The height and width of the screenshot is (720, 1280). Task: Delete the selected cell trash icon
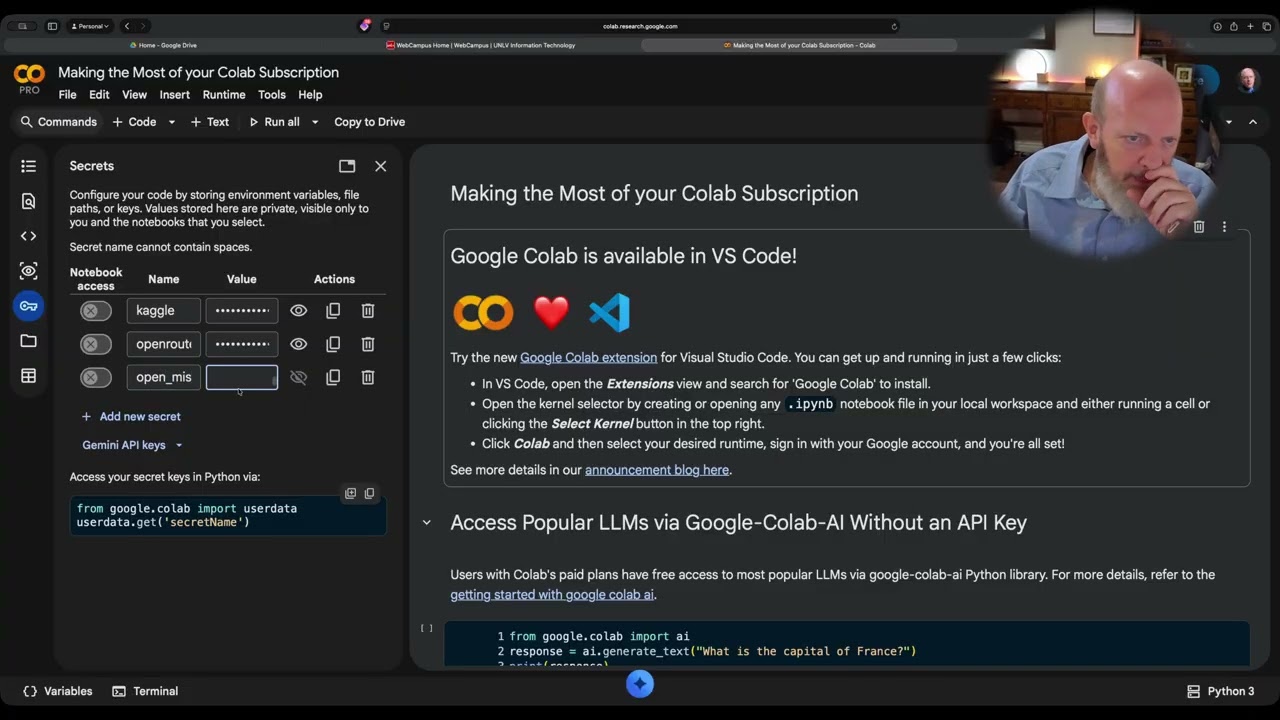click(x=1199, y=227)
